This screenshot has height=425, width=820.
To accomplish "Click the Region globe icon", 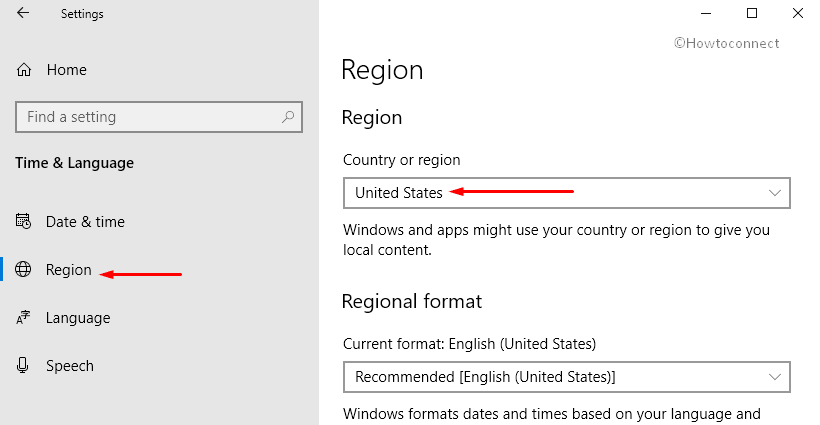I will tap(23, 269).
